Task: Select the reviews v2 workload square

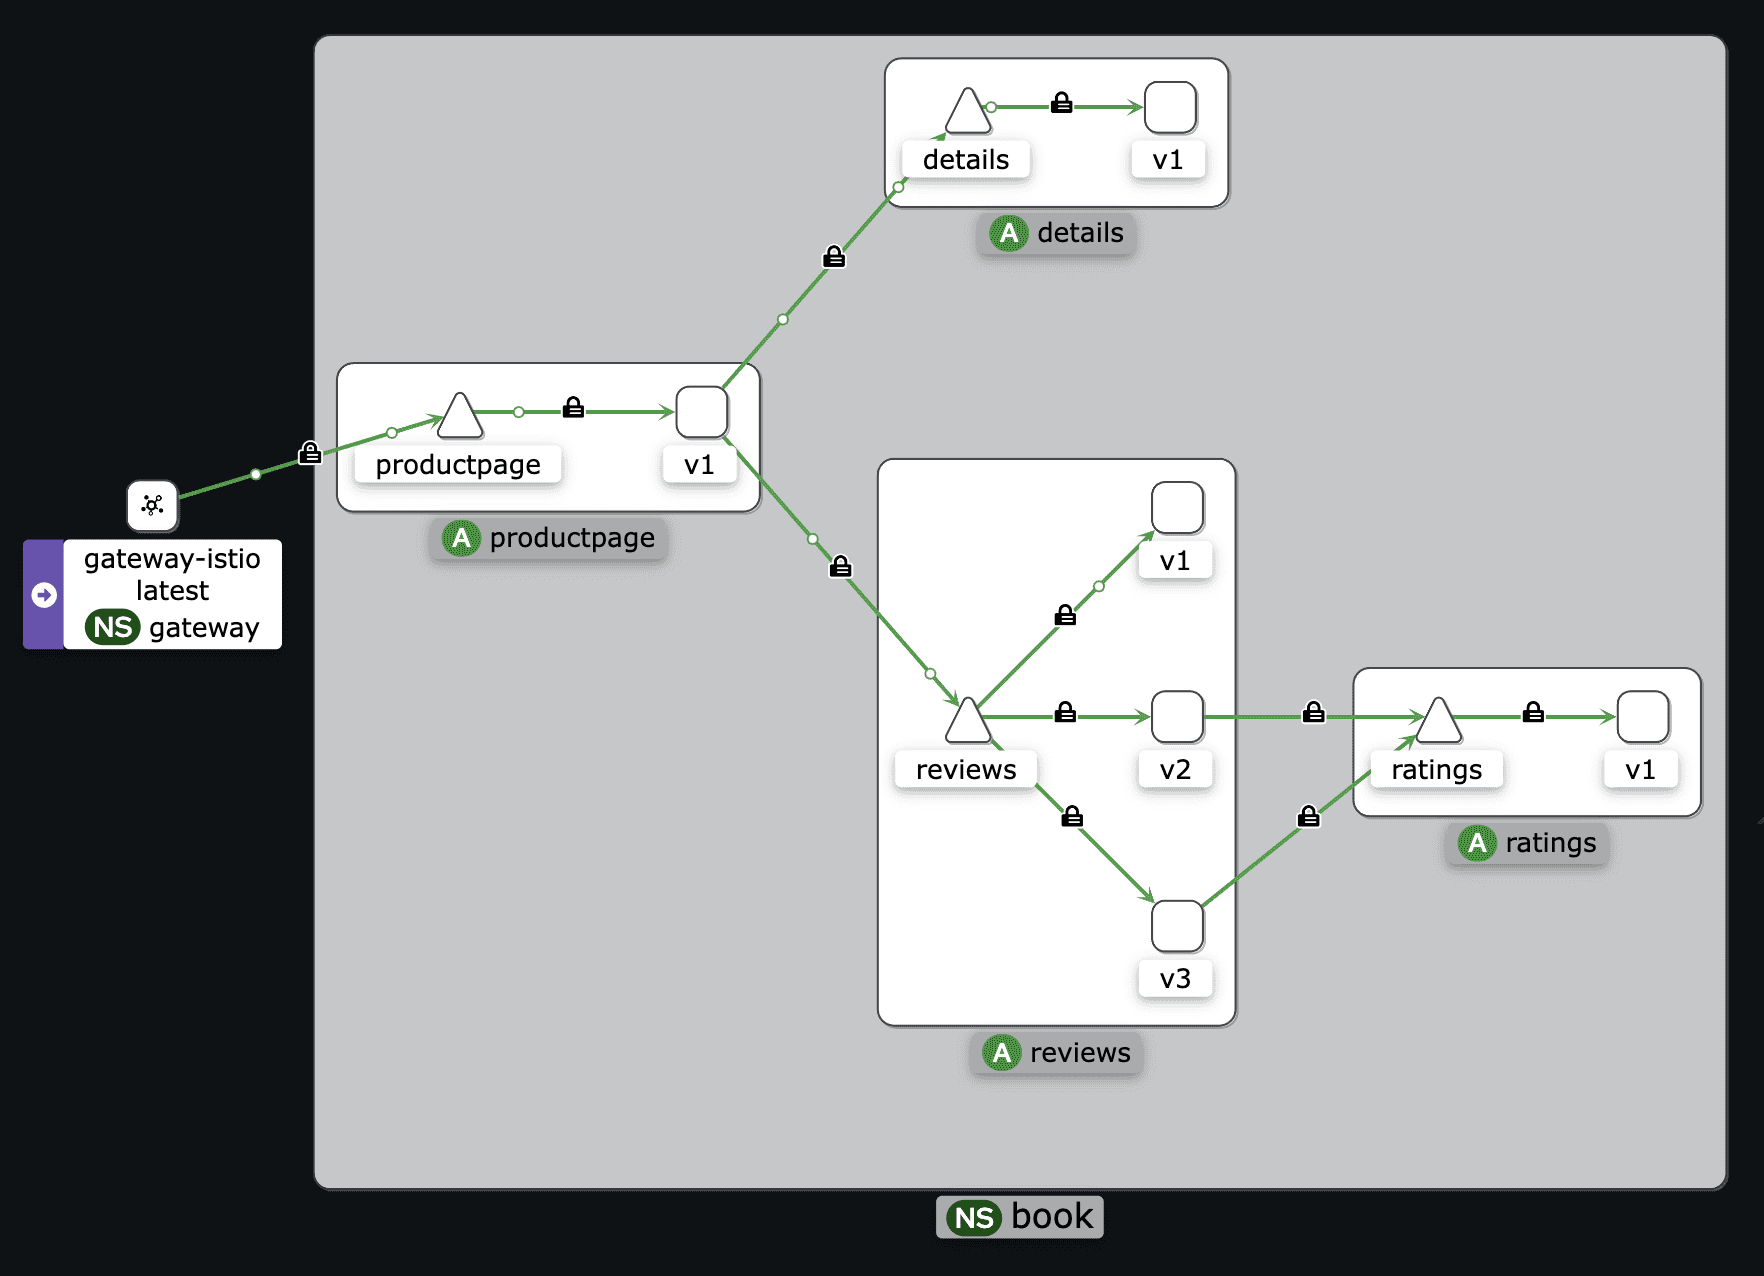Action: point(1177,717)
